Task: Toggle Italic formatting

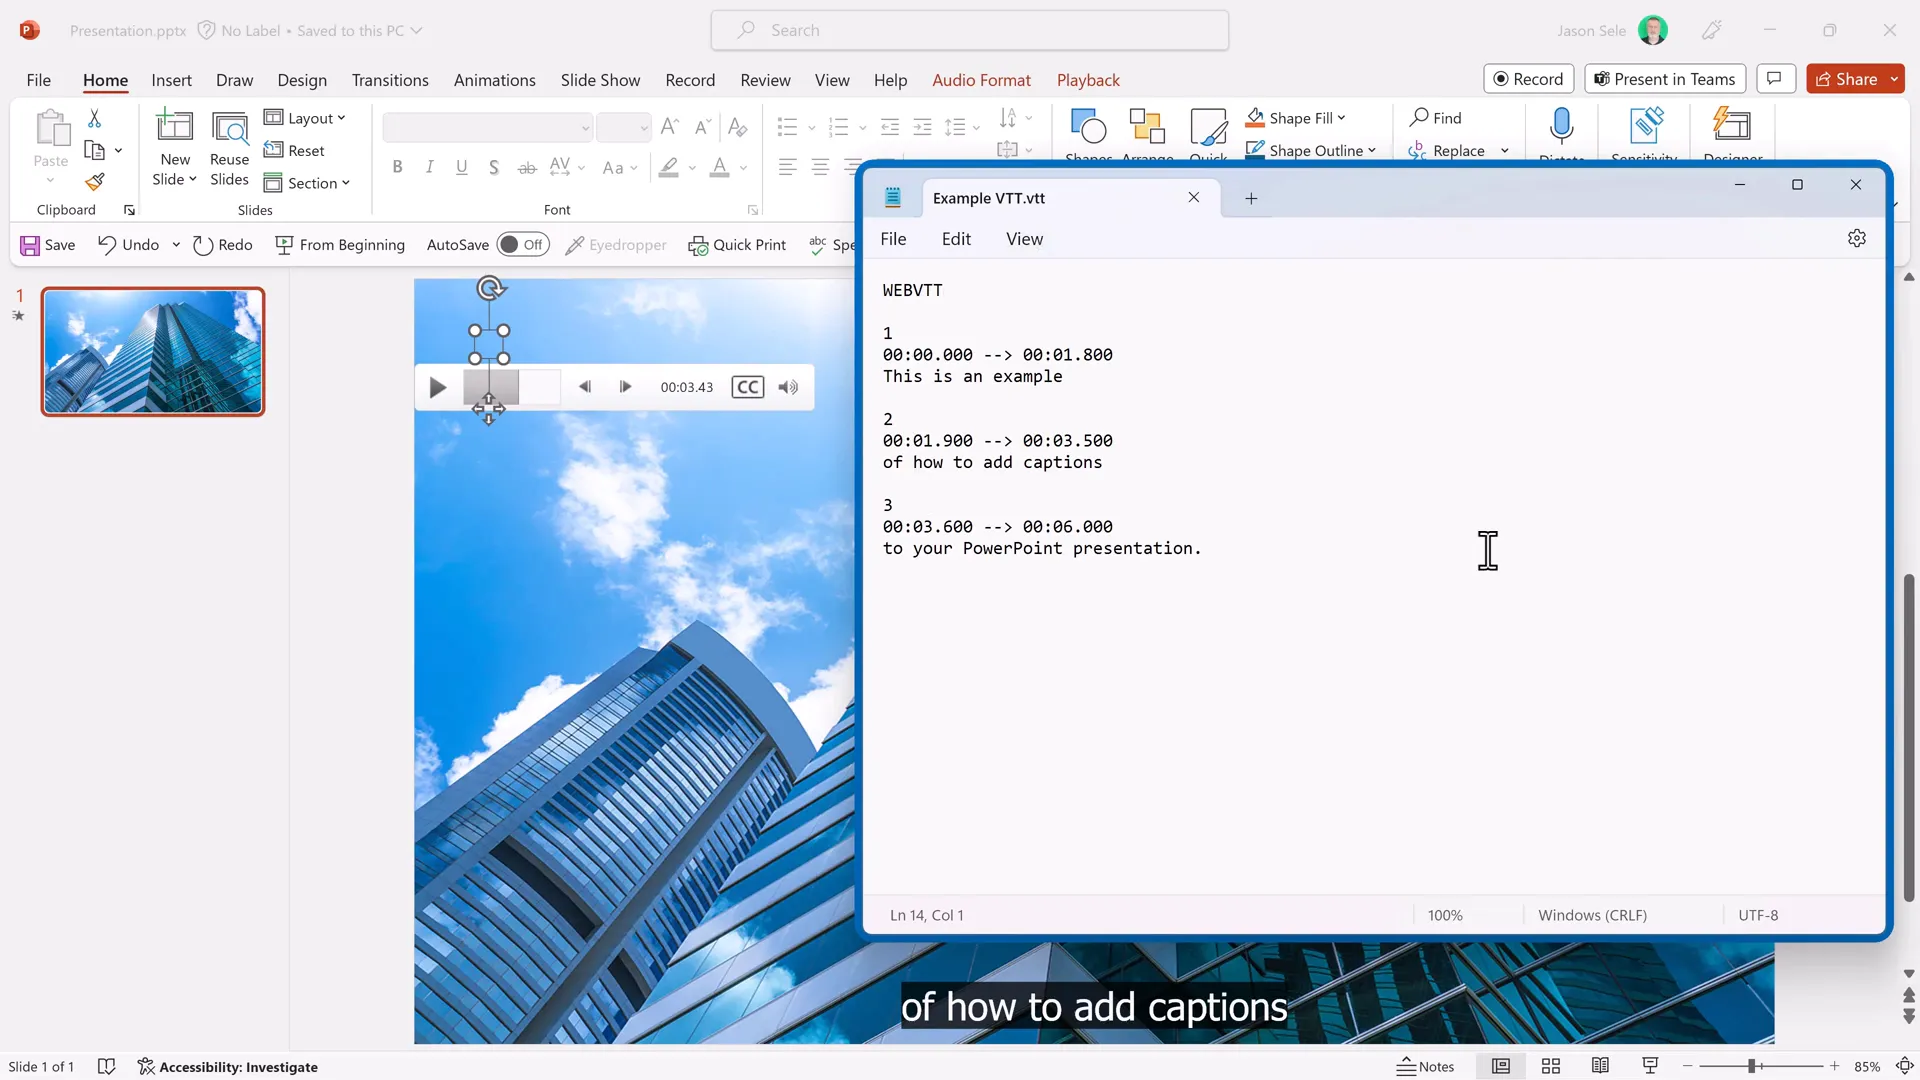Action: click(429, 167)
